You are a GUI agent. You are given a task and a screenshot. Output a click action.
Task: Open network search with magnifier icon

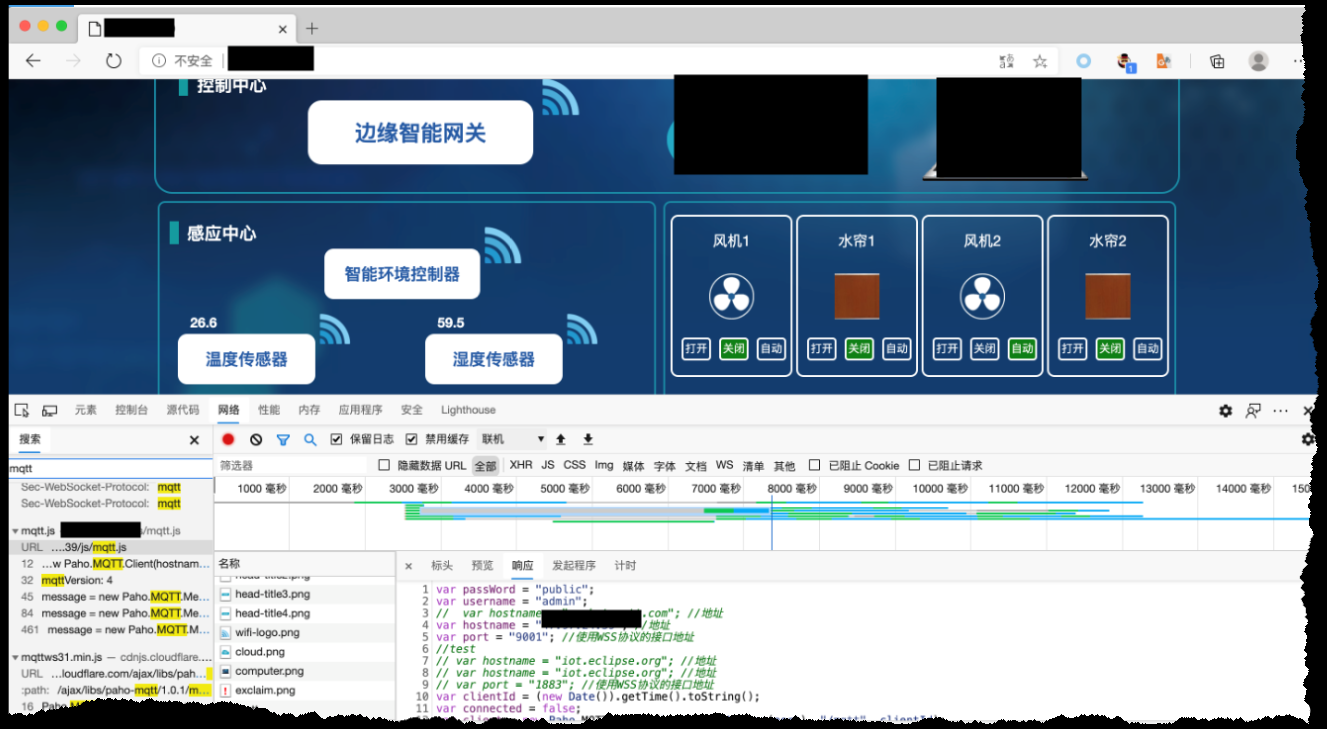[x=310, y=439]
